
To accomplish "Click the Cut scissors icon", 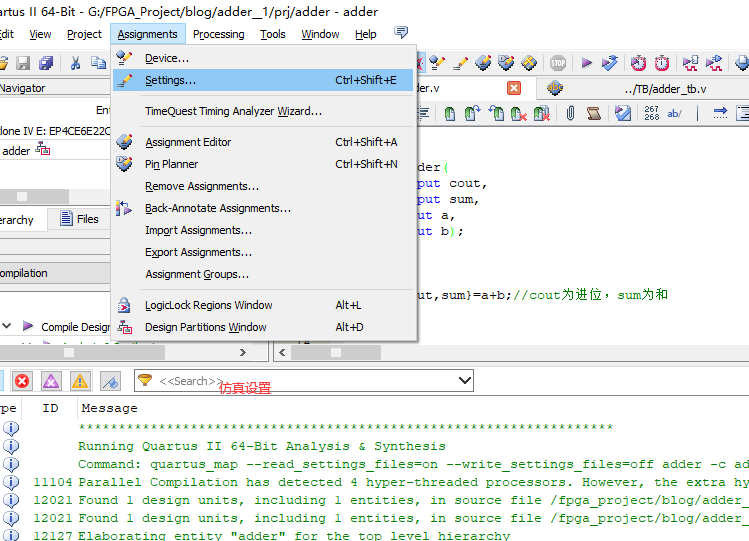I will point(75,63).
